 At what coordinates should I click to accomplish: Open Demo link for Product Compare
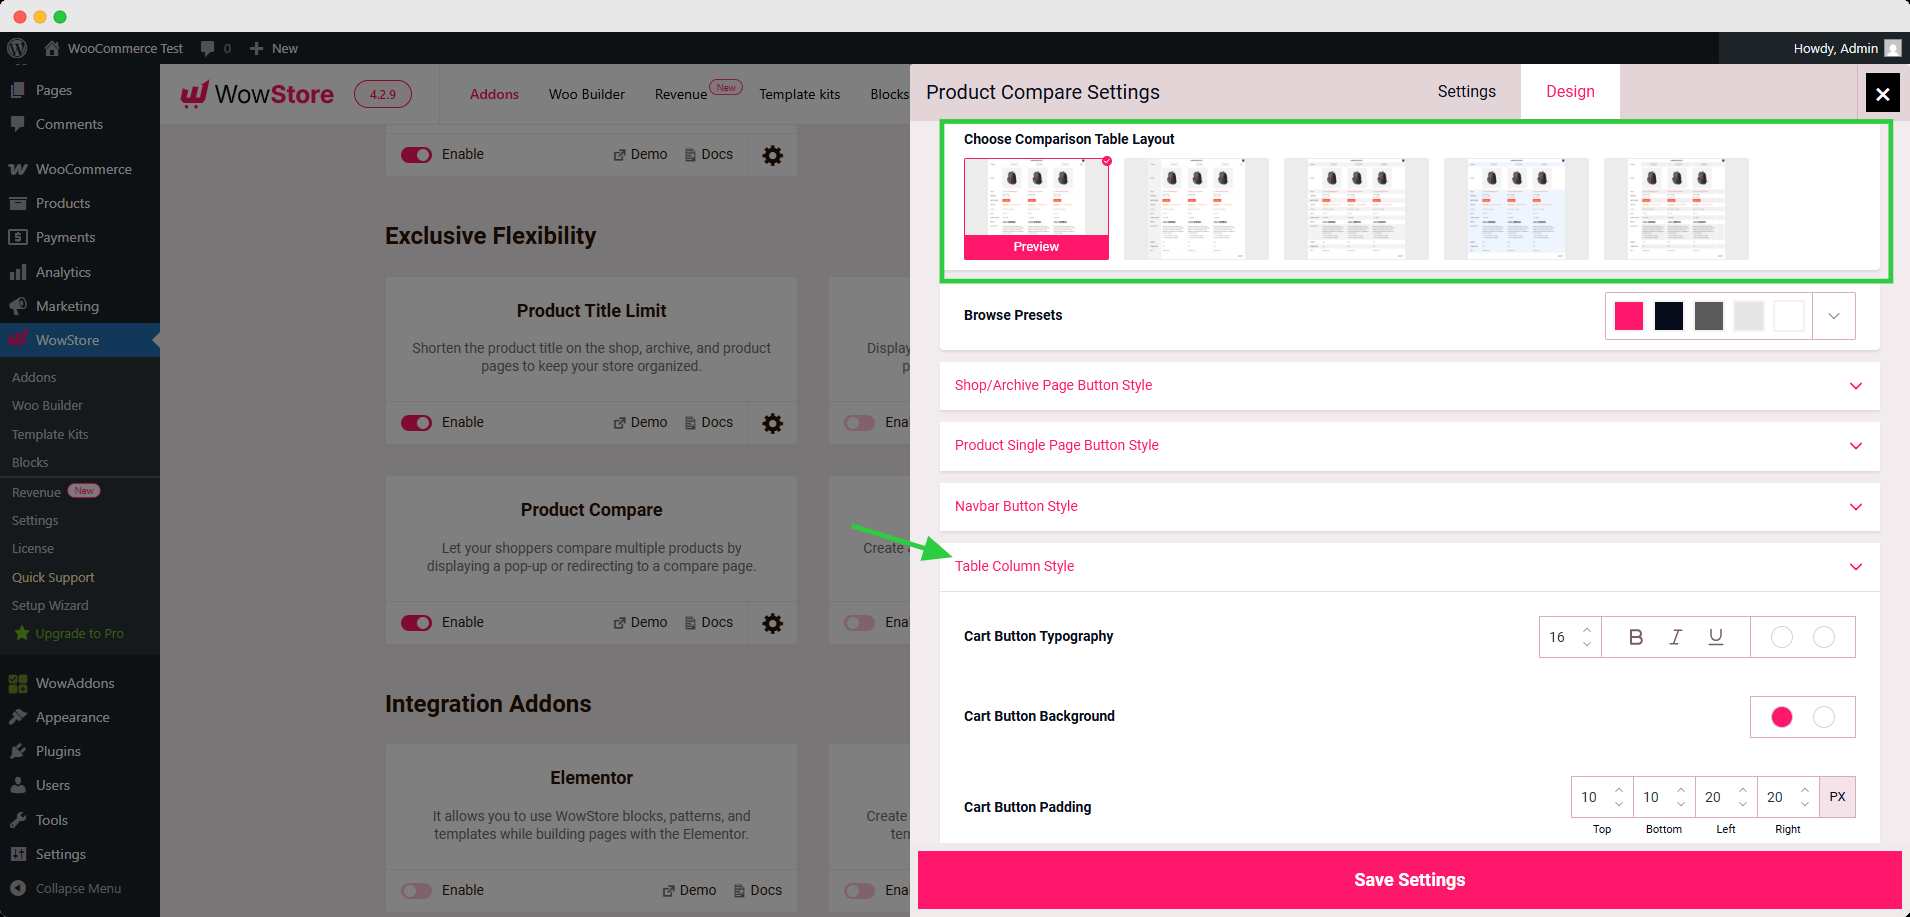pyautogui.click(x=640, y=622)
